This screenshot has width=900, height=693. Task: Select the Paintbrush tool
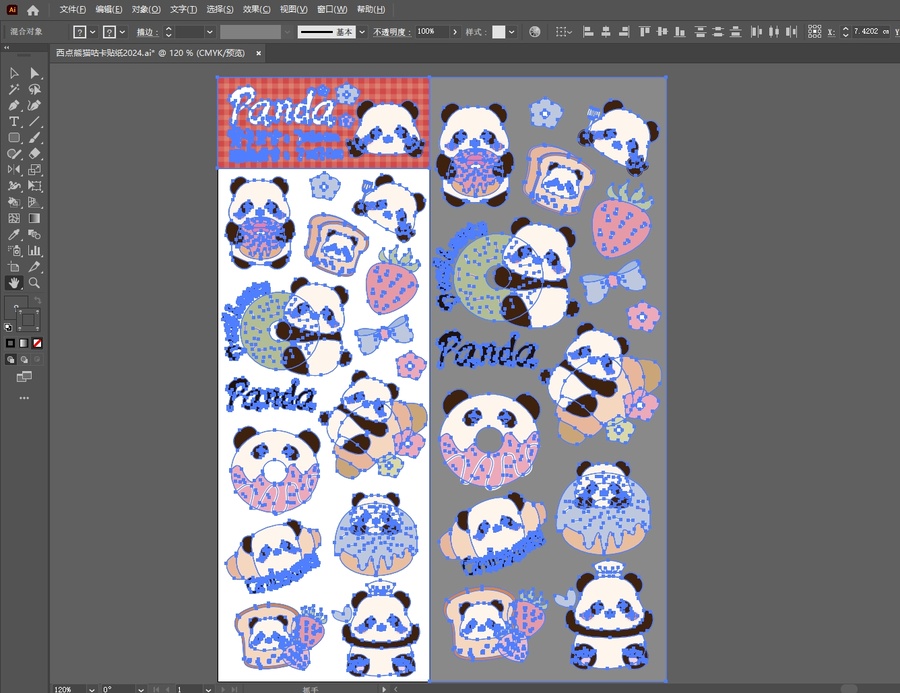(34, 137)
